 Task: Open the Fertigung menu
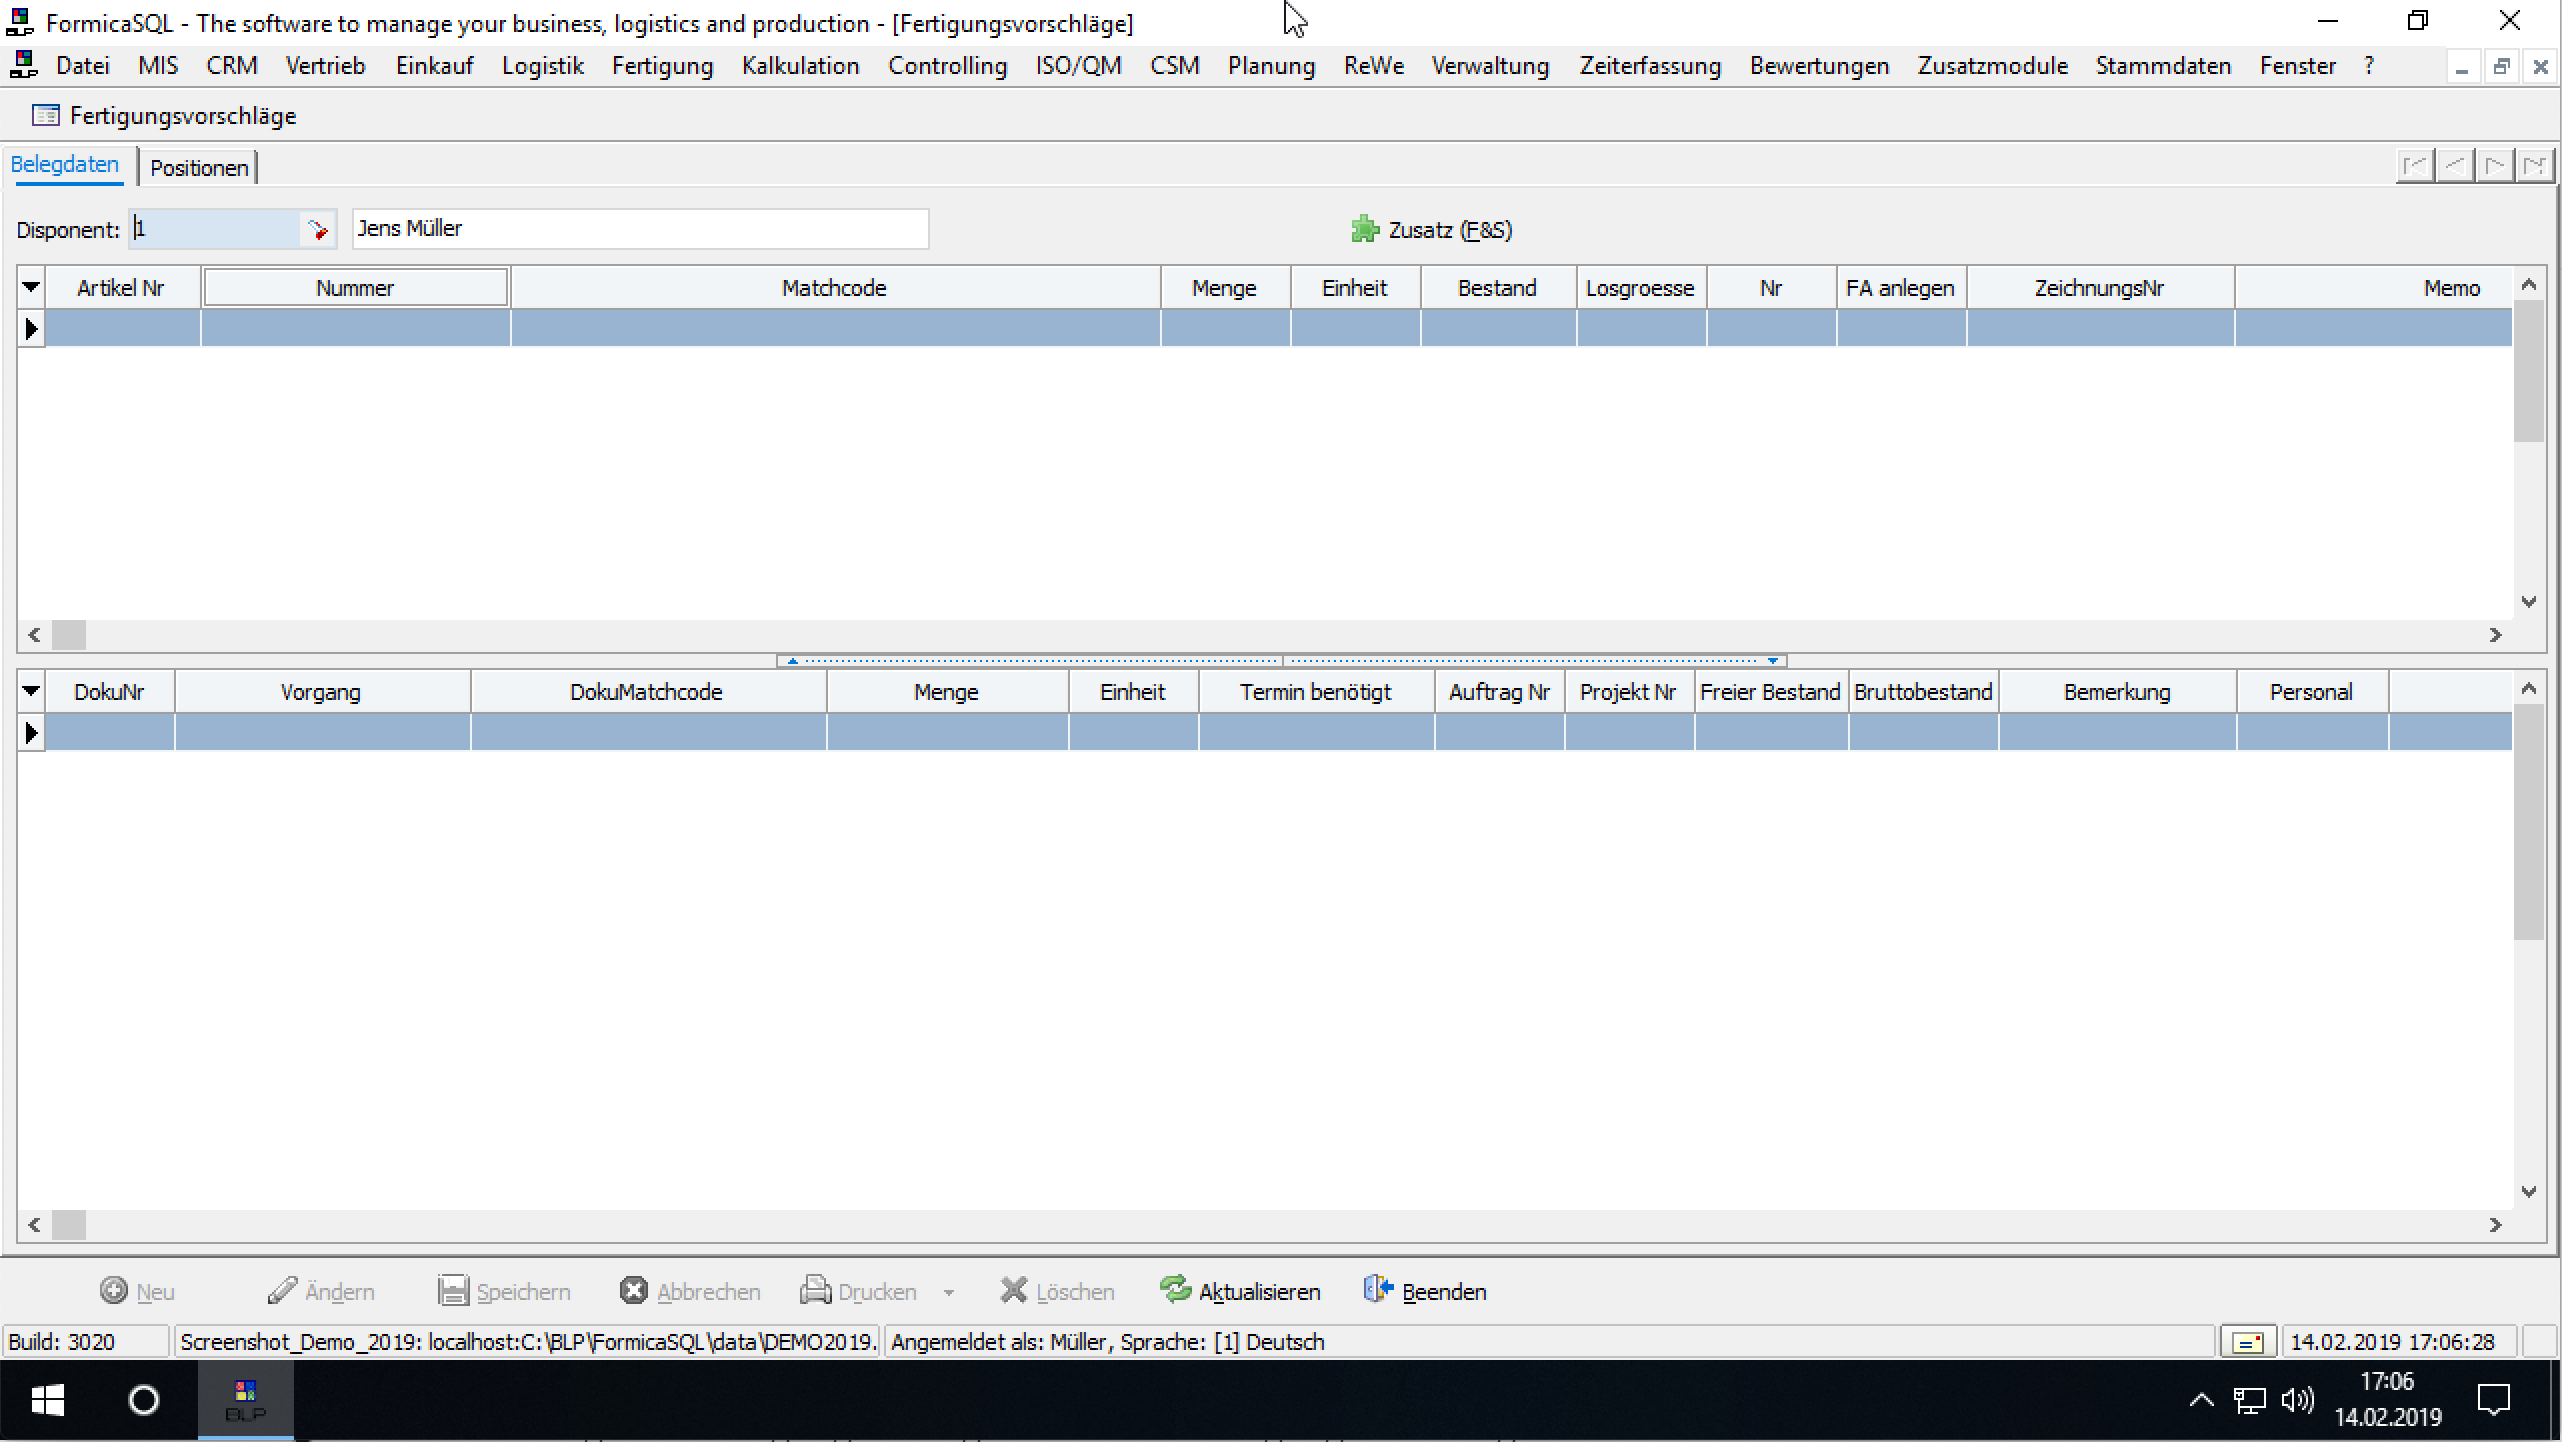pos(662,66)
